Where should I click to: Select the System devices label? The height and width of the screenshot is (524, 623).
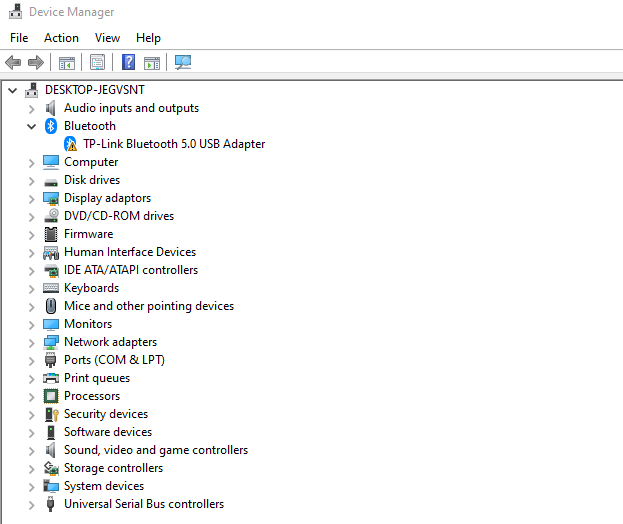click(x=104, y=486)
